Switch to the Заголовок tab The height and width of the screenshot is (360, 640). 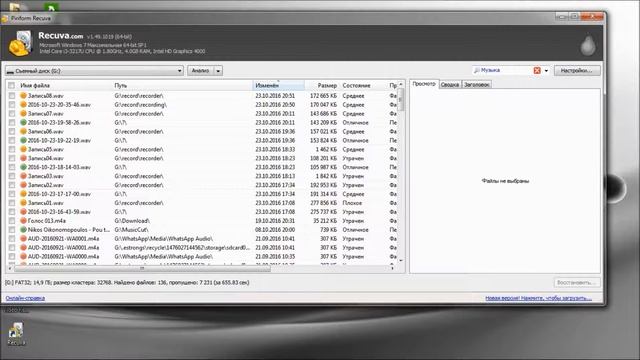point(477,84)
